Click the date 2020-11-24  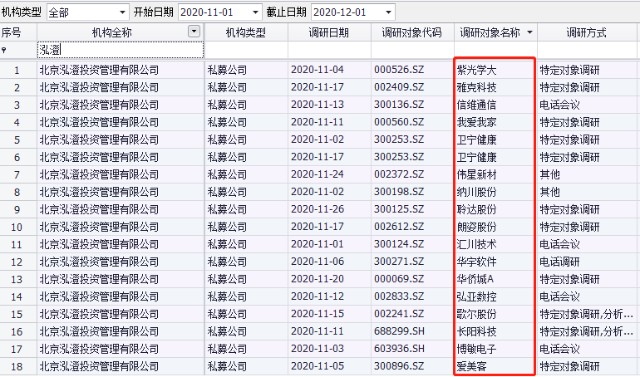coord(317,175)
